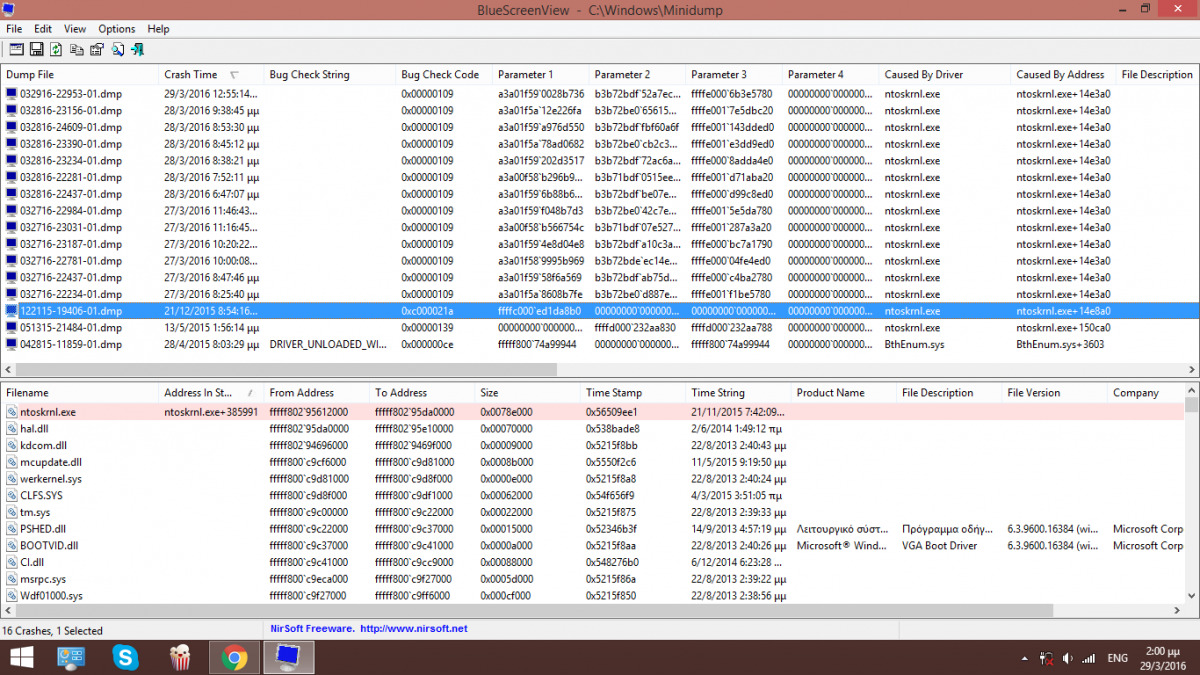
Task: Sort lower pane by Time Stamp column
Action: (x=633, y=393)
